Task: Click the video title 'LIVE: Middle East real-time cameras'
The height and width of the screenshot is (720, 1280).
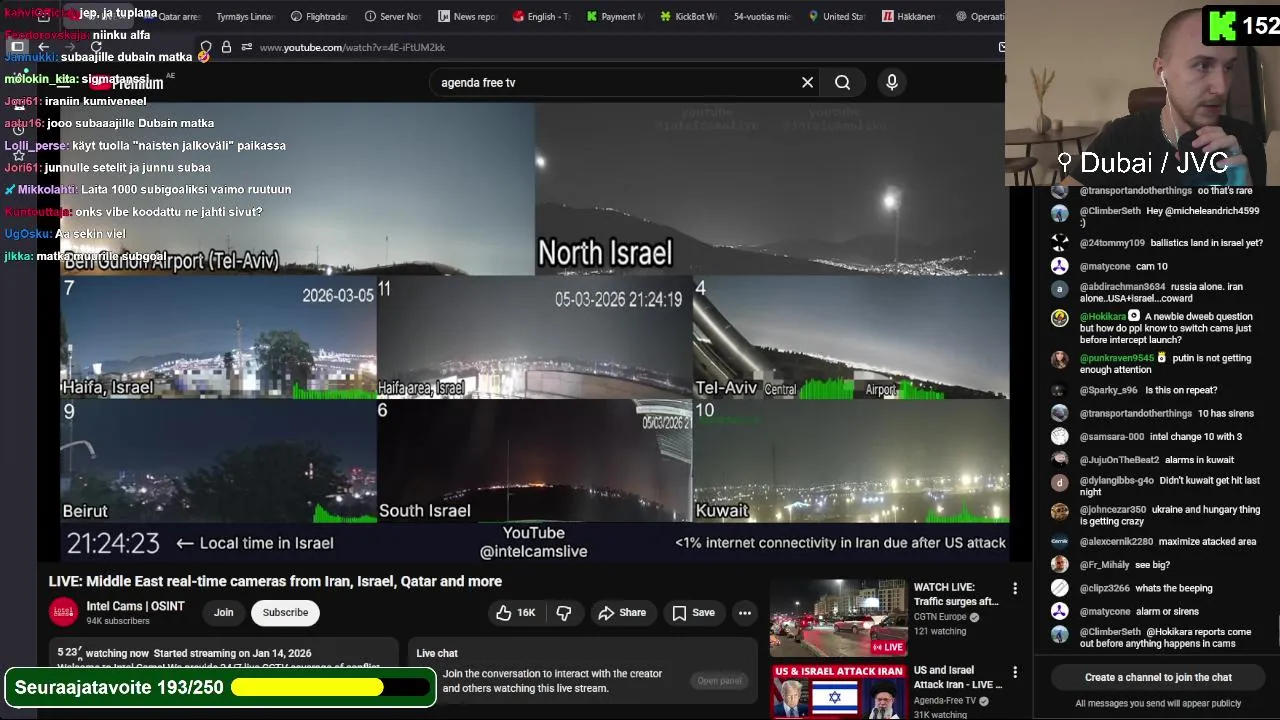Action: point(275,581)
